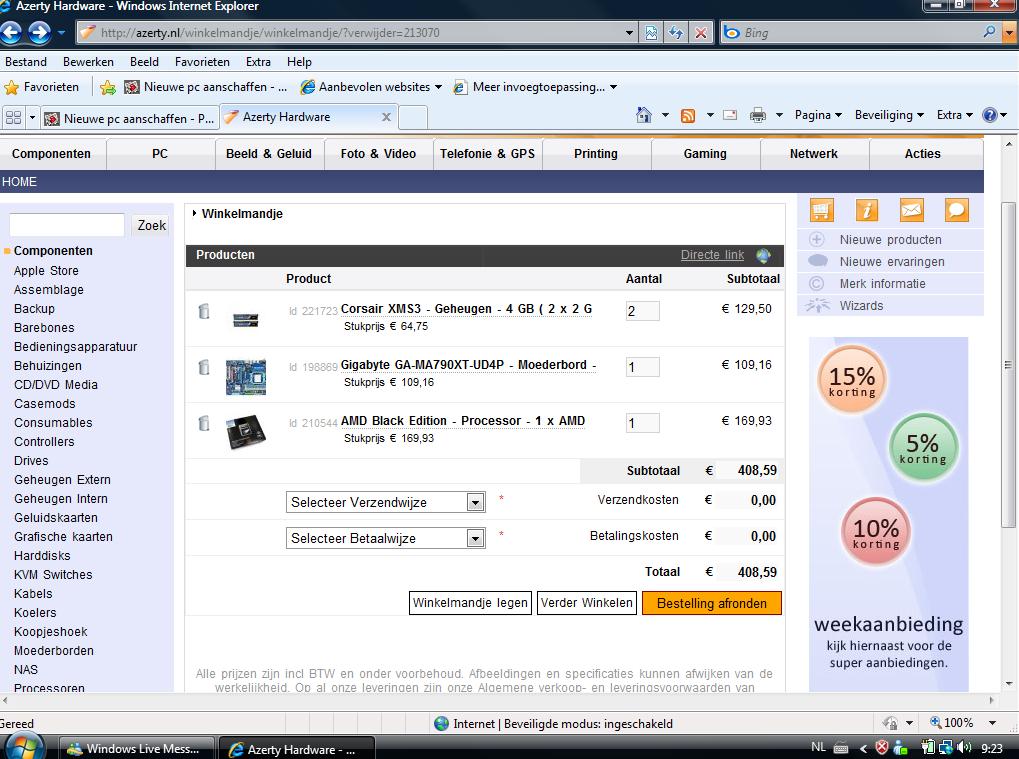Open the Extra command bar dropdown

click(955, 115)
